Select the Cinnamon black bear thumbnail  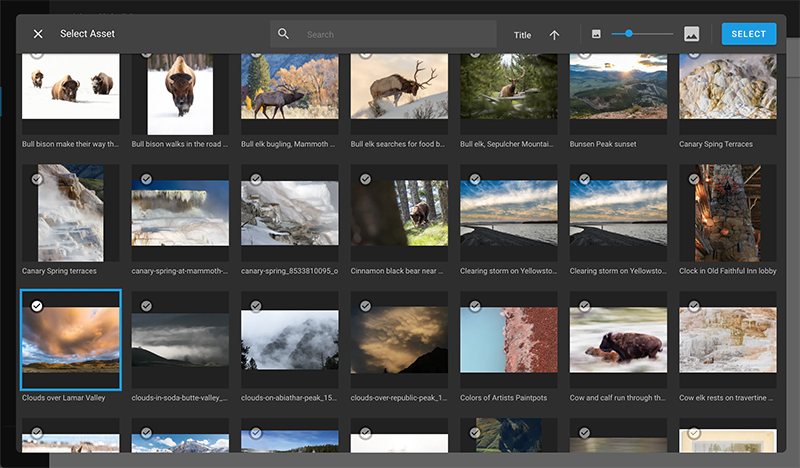(399, 213)
